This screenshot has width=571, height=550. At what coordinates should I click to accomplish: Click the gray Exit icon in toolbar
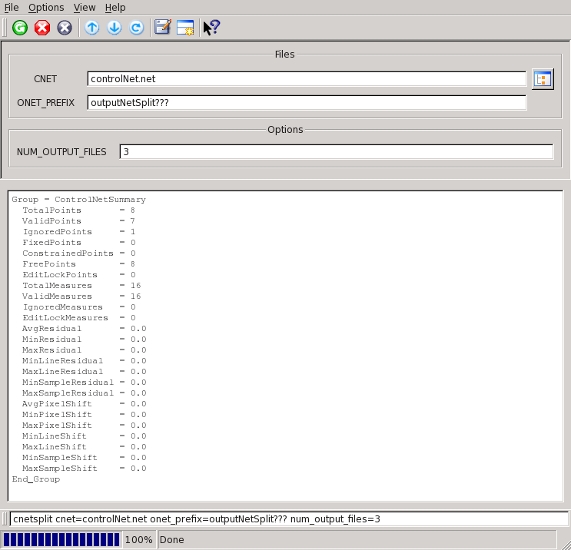[64, 28]
